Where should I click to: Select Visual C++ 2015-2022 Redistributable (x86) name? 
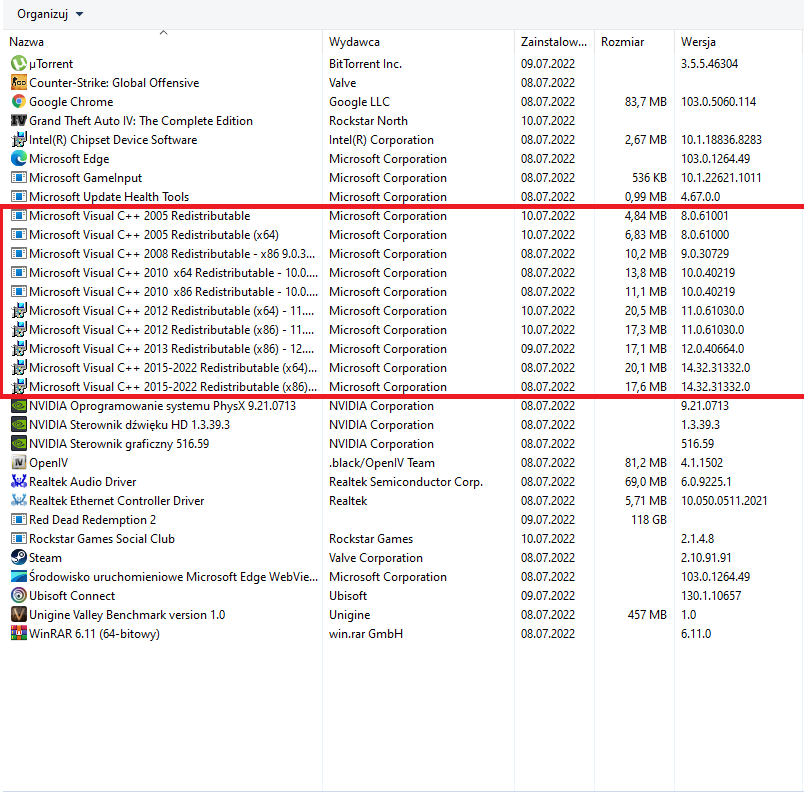173,387
